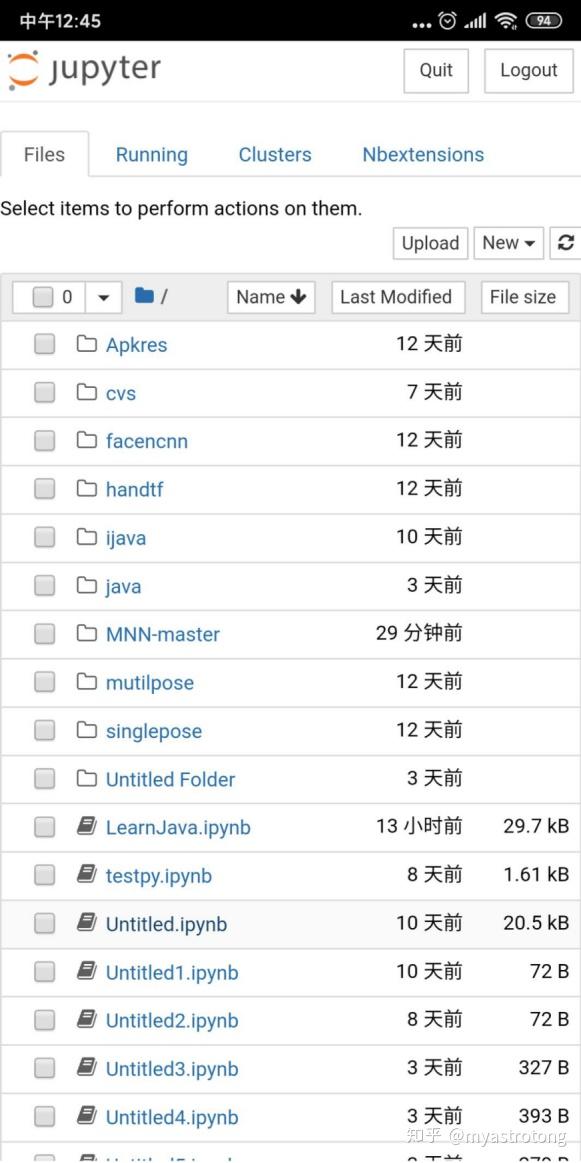Switch to the Running tab

(151, 154)
